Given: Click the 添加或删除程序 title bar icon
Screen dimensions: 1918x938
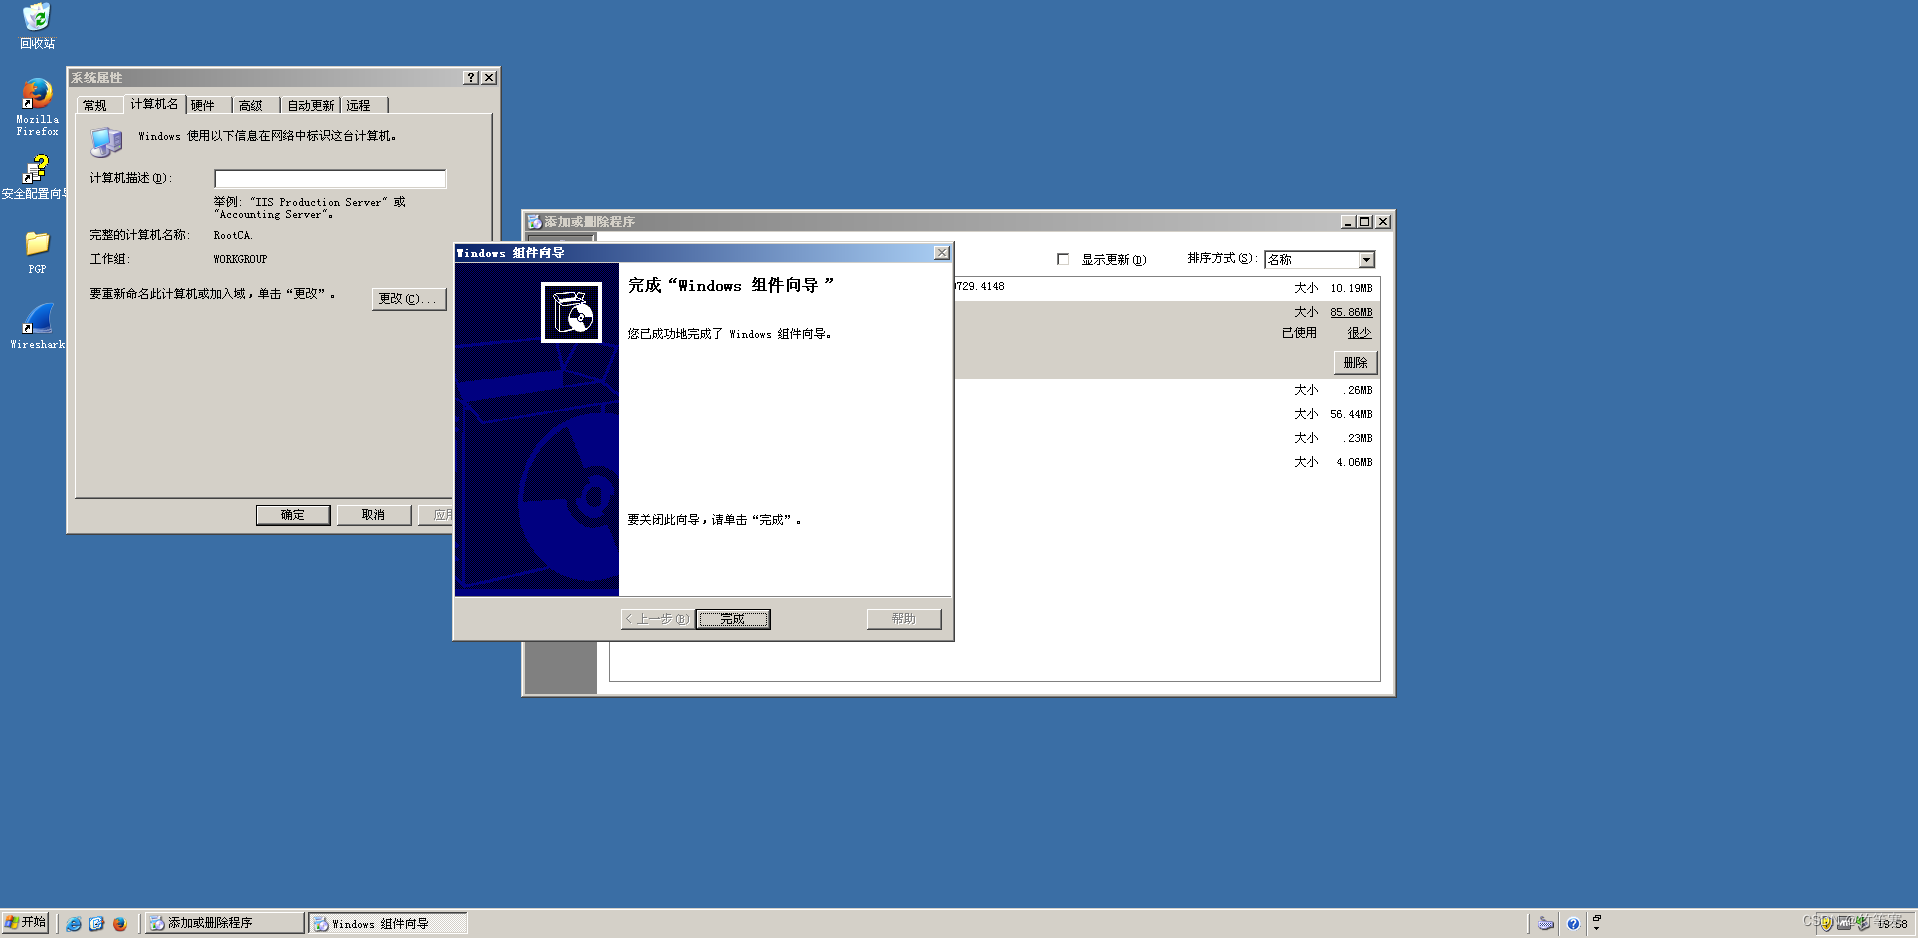Looking at the screenshot, I should tap(535, 222).
